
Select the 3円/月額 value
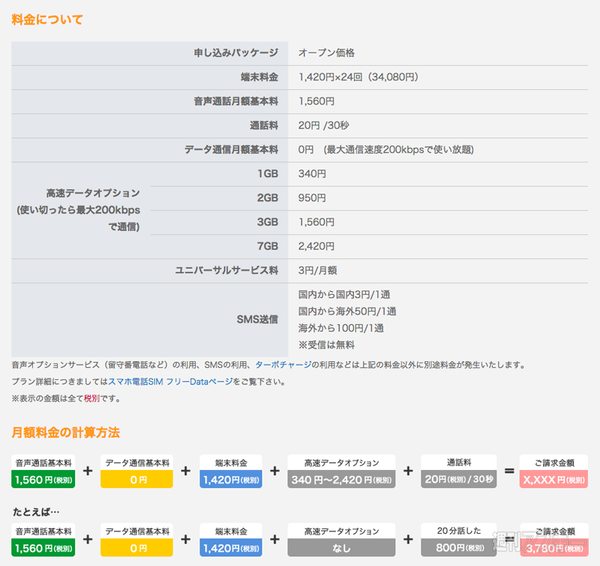click(x=318, y=271)
